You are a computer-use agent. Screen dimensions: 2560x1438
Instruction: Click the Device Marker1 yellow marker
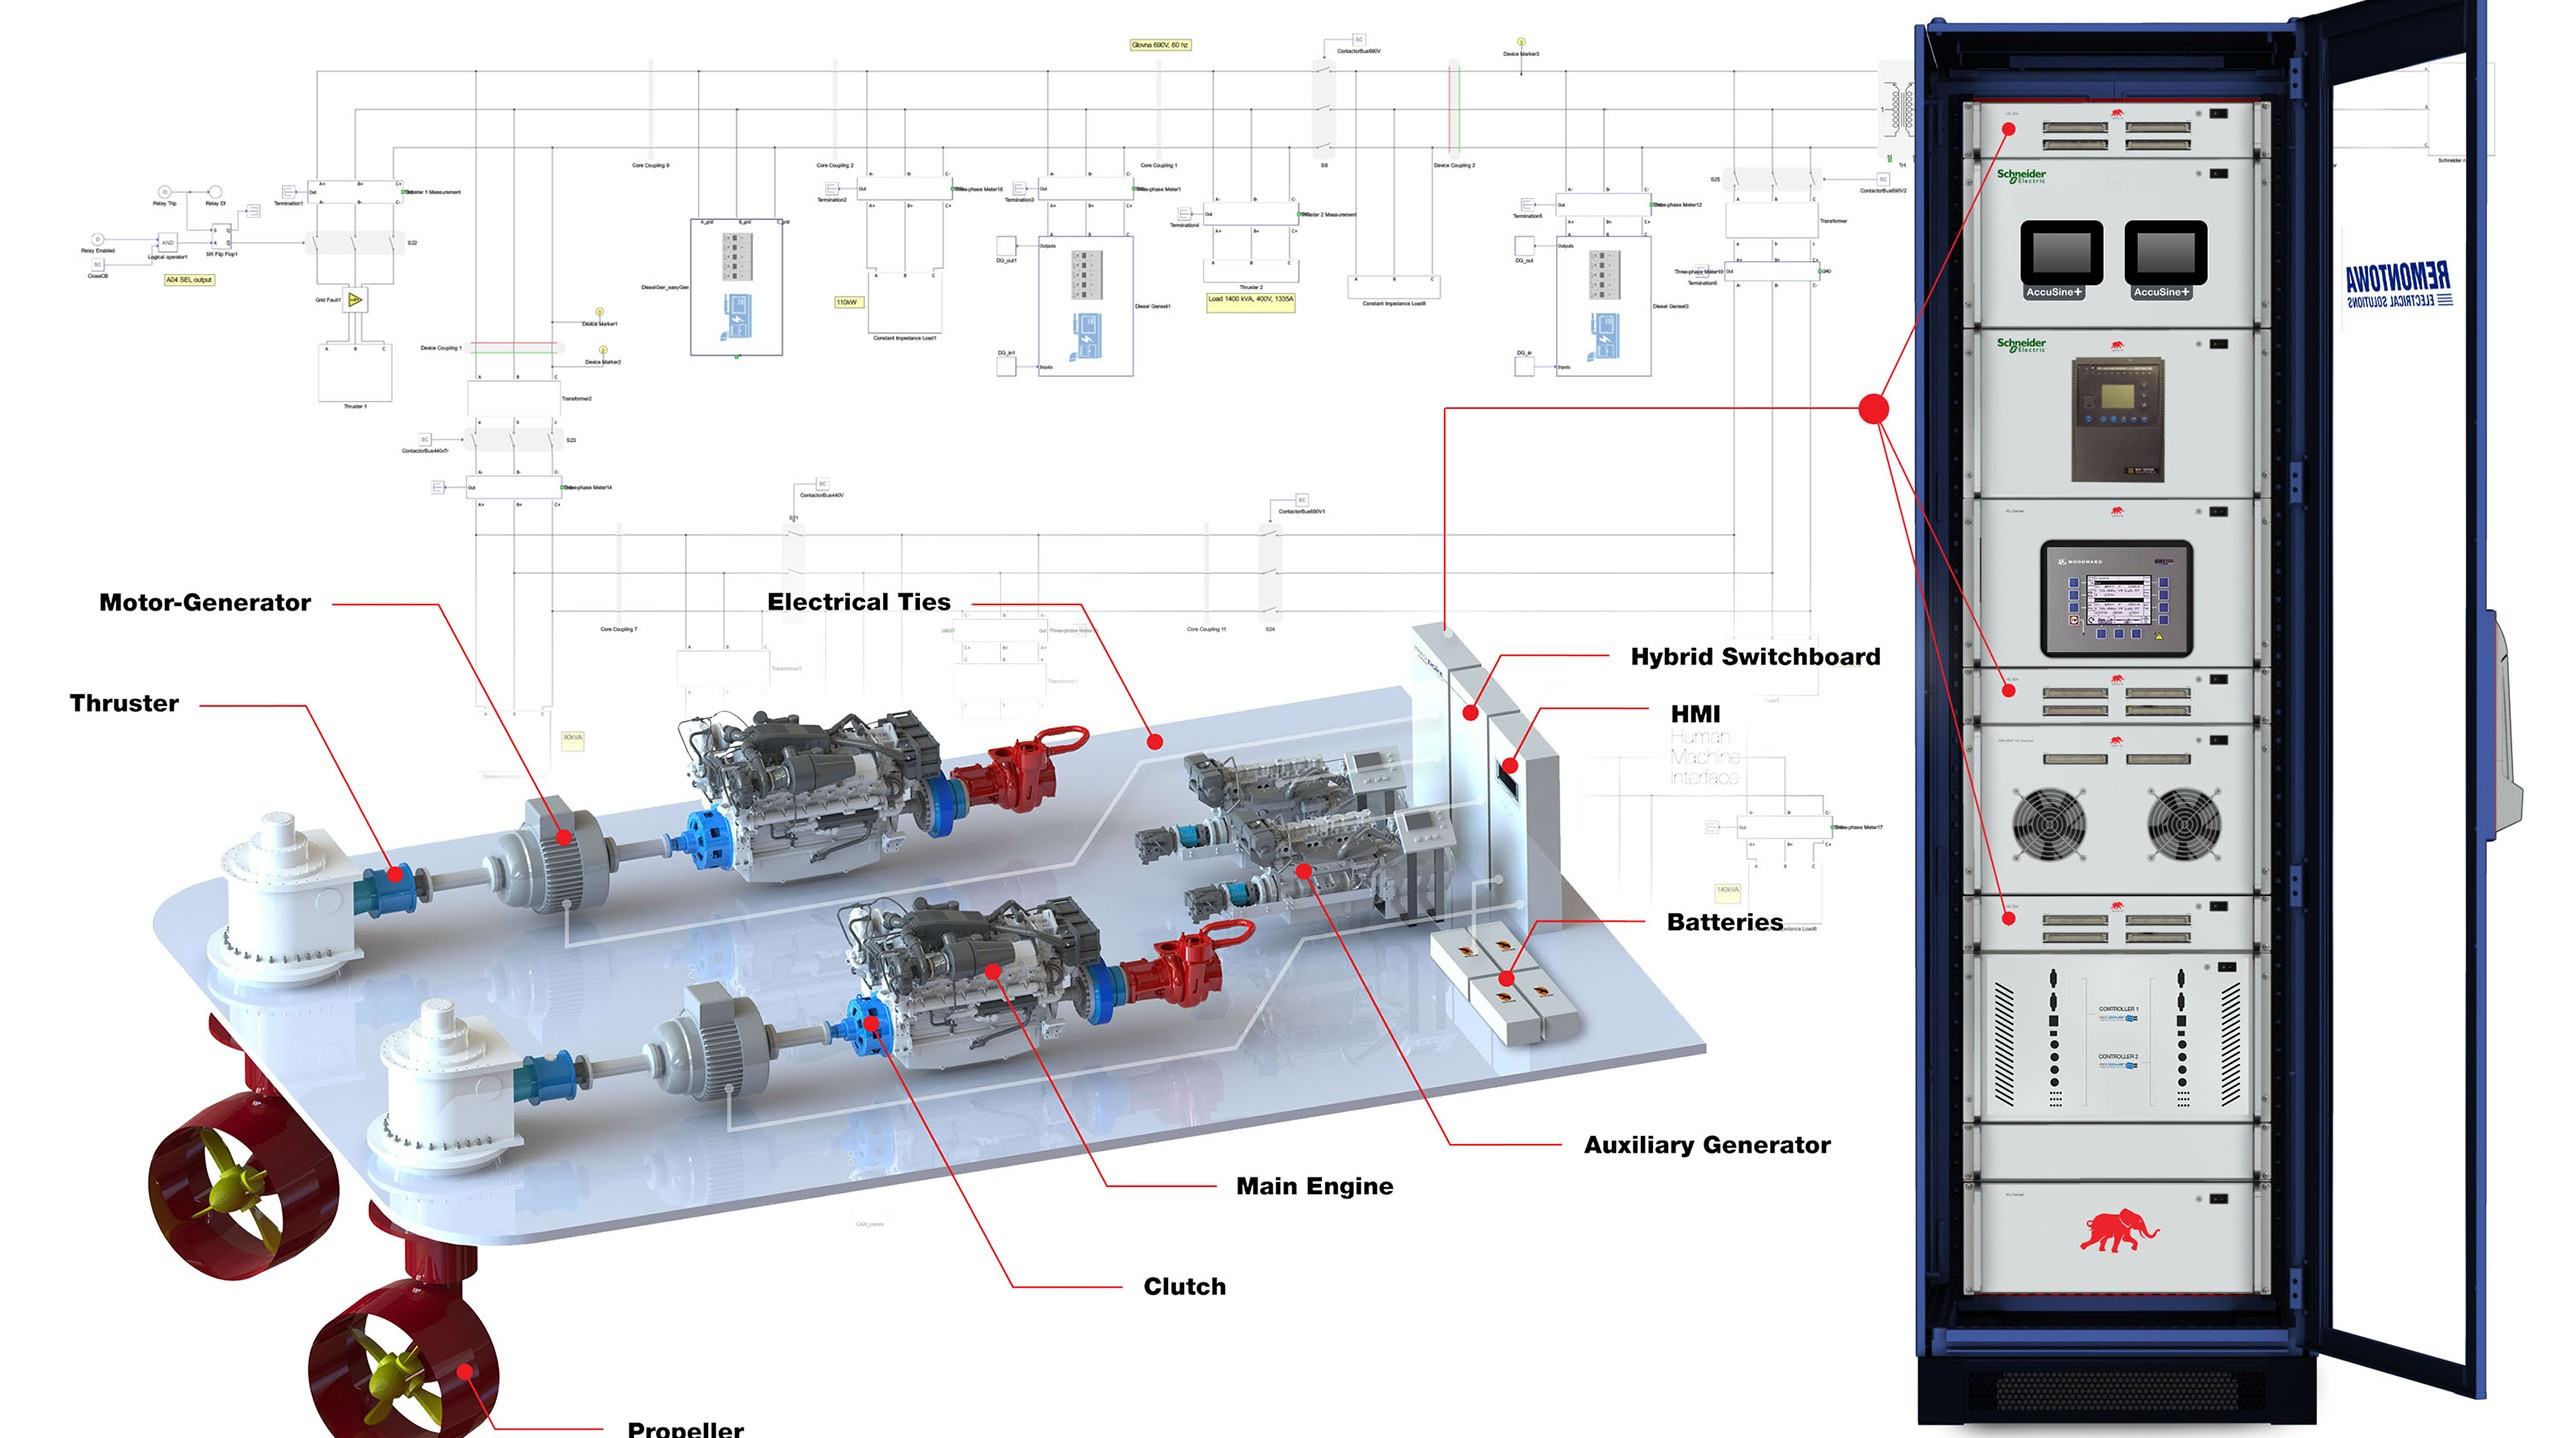(x=600, y=313)
